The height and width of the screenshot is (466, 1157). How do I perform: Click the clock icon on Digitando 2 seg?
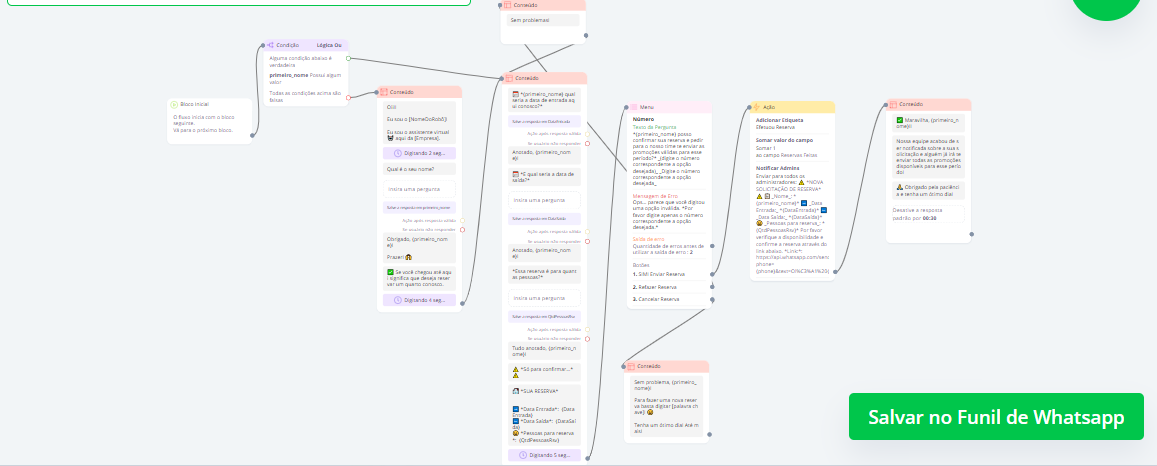(397, 153)
